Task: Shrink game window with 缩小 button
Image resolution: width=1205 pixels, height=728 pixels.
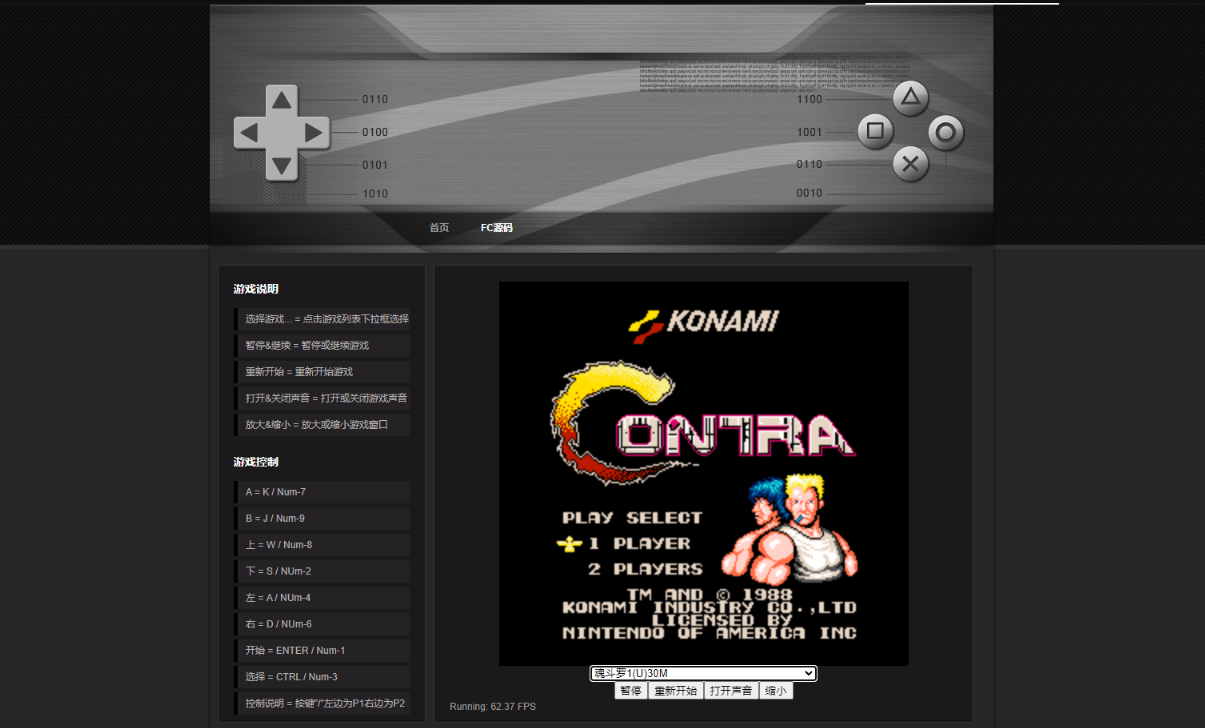Action: pos(776,691)
